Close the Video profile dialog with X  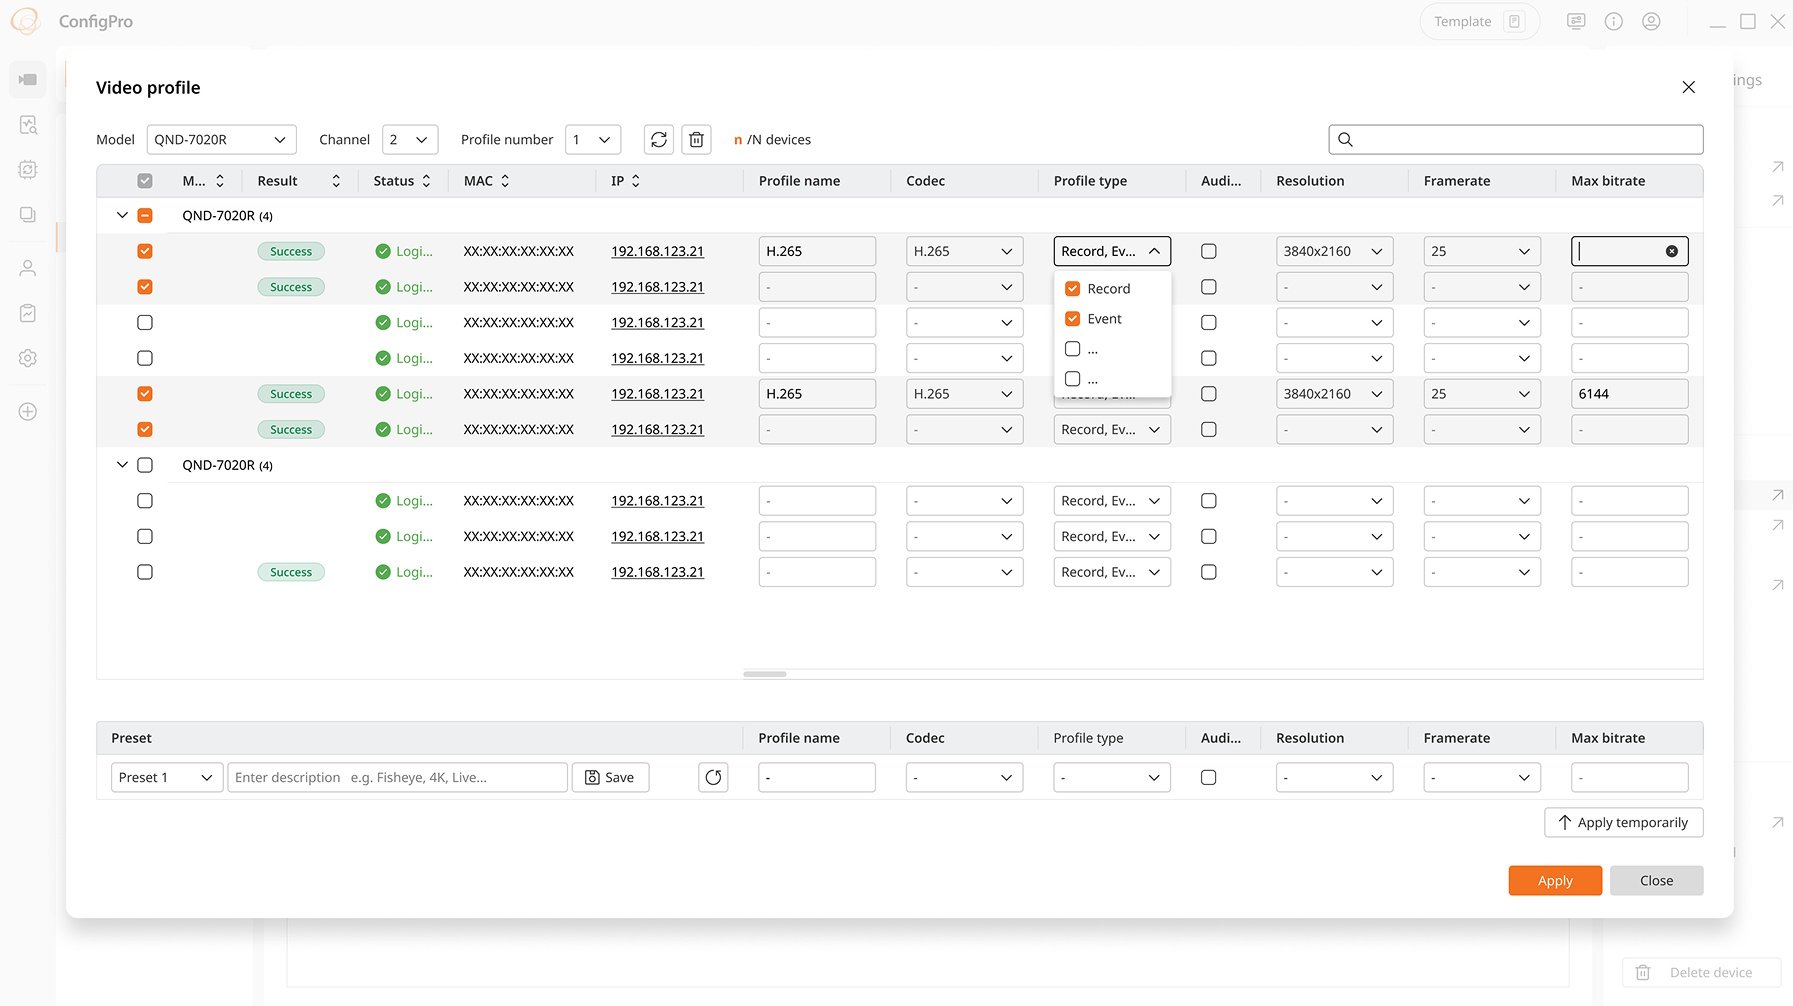pos(1688,88)
